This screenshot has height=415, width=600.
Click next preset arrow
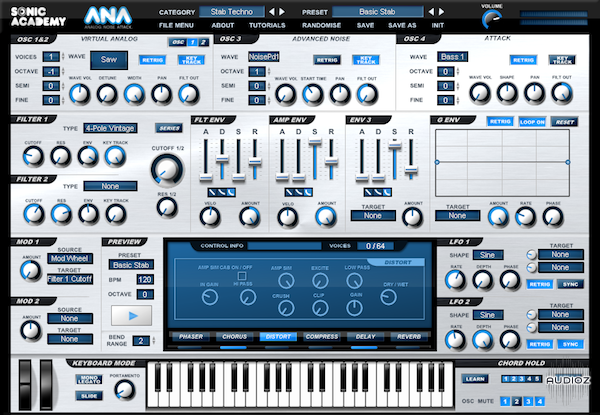point(441,12)
